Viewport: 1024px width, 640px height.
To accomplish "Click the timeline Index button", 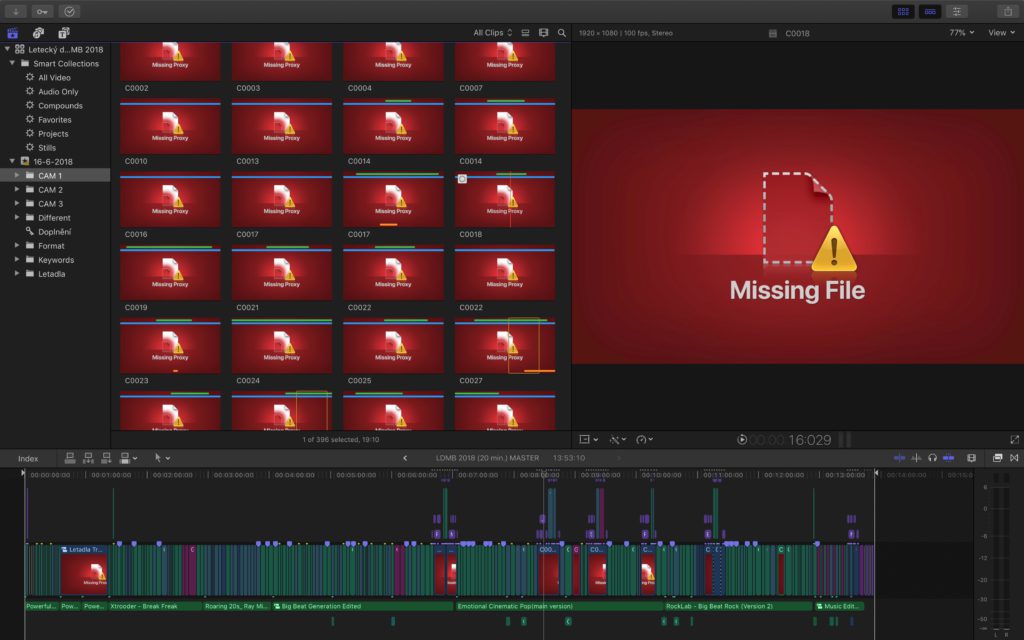I will click(28, 458).
